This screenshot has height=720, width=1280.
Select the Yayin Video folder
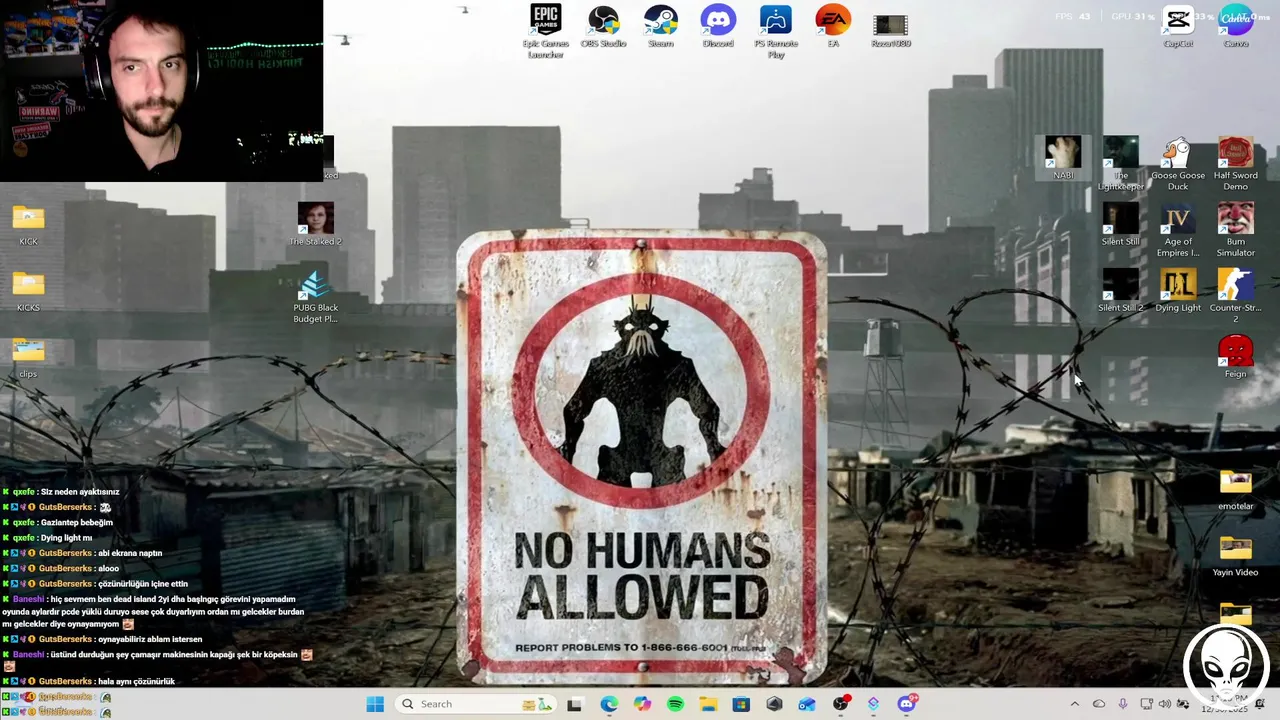pos(1236,556)
